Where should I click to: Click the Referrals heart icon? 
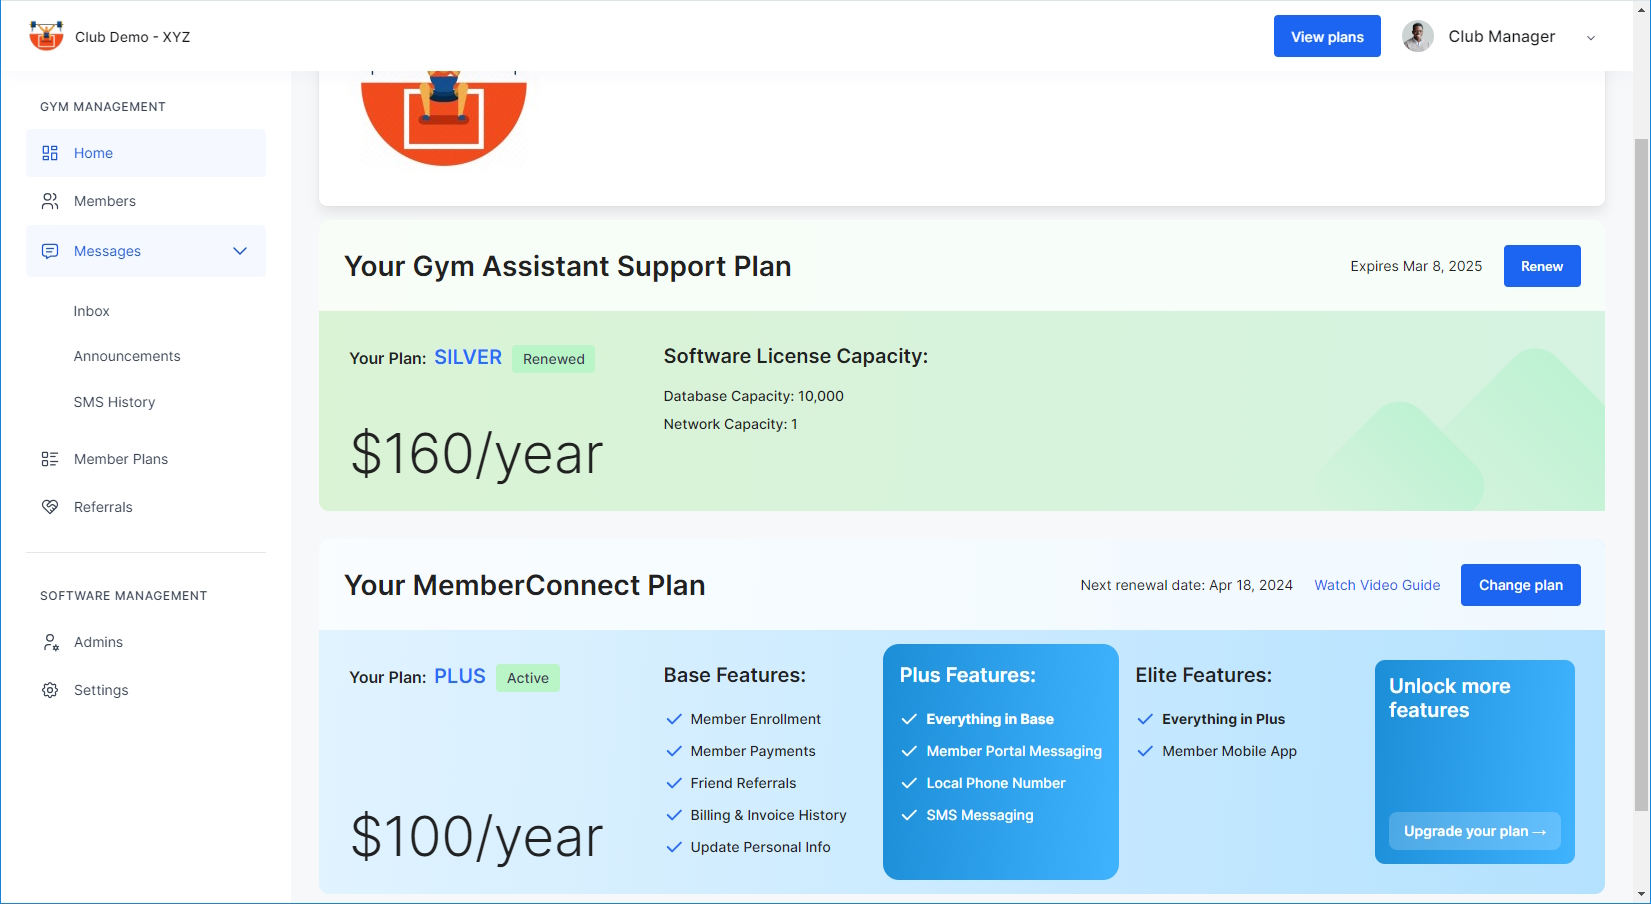tap(49, 507)
